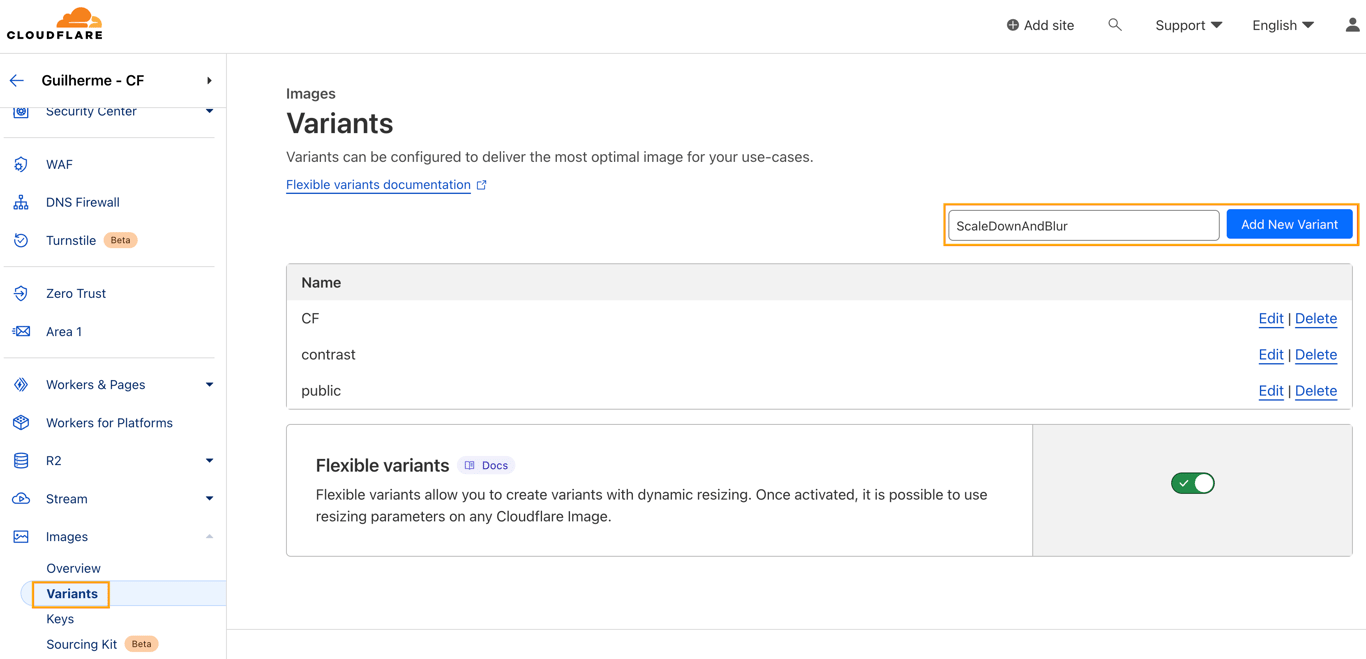
Task: Go to Images Overview page
Action: 73,568
